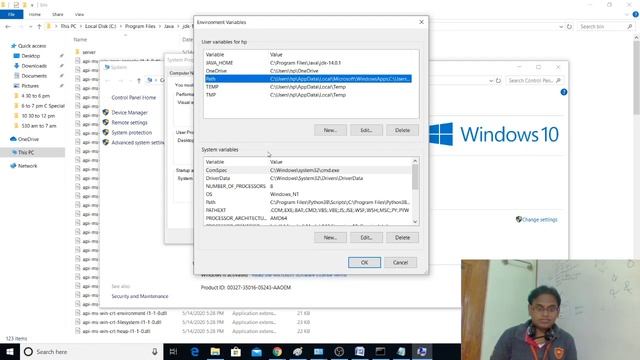Open Google Chrome from the taskbar
Viewport: 640px width, 360px height.
277,351
